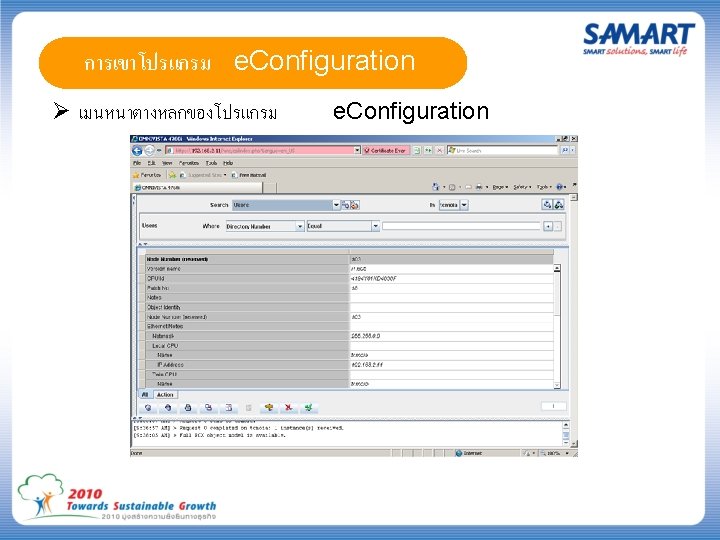Open the Free Hotmail link
The image size is (720, 540).
(x=248, y=175)
